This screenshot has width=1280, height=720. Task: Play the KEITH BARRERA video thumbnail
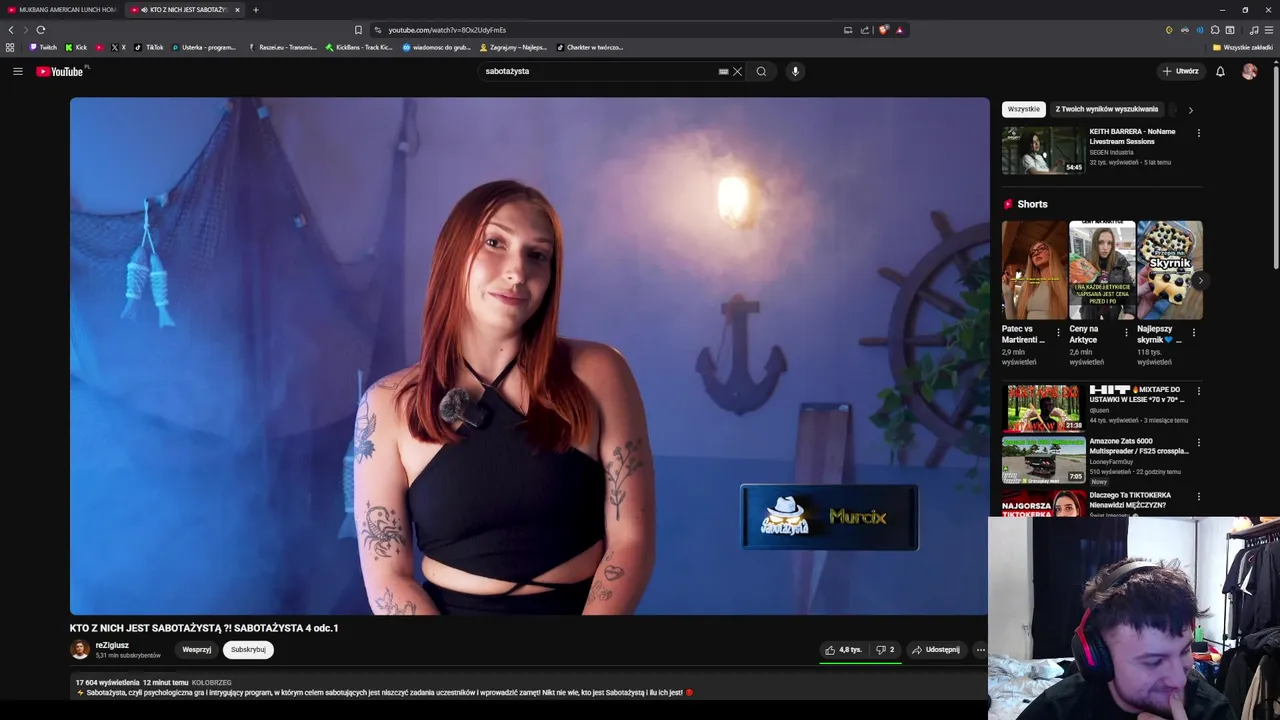click(1043, 150)
